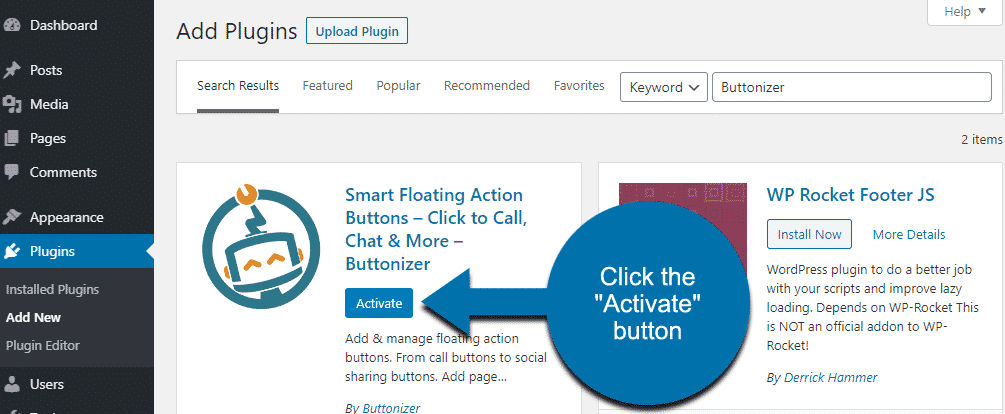The image size is (1005, 414).
Task: Switch to the Popular tab
Action: pyautogui.click(x=398, y=86)
